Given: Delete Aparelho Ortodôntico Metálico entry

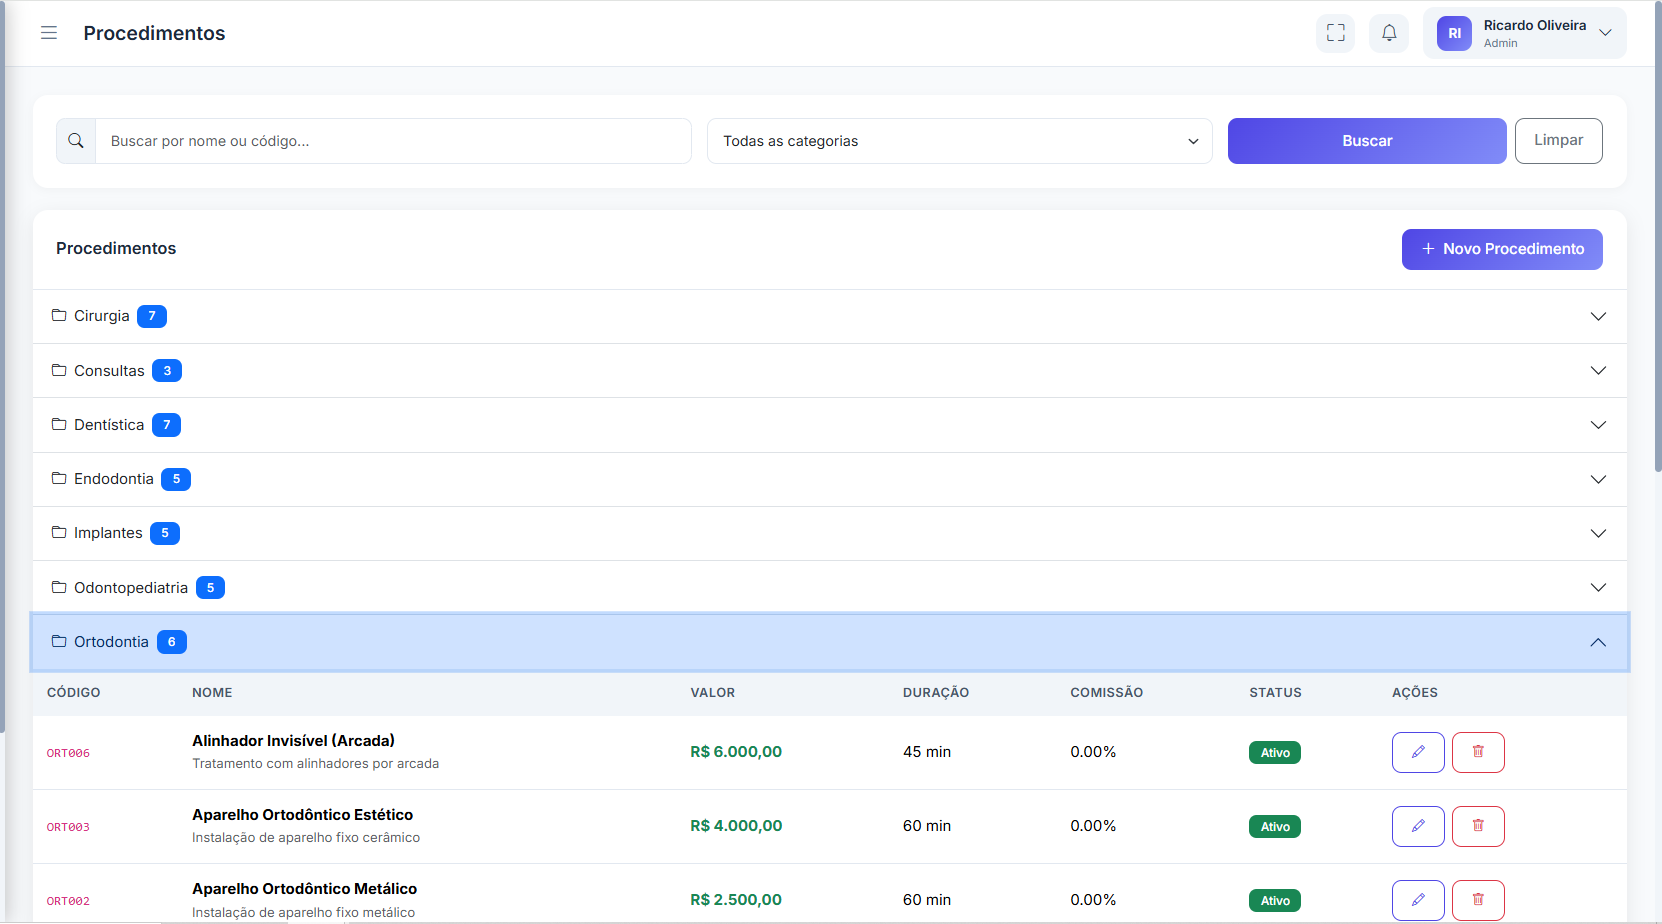Looking at the screenshot, I should pyautogui.click(x=1477, y=900).
